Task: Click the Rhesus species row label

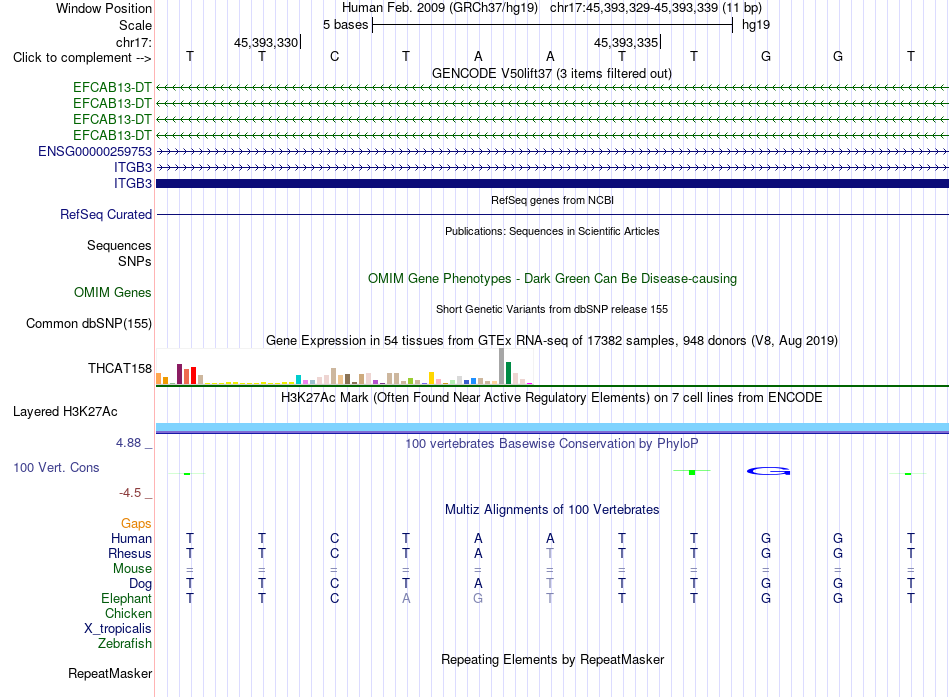Action: click(130, 554)
